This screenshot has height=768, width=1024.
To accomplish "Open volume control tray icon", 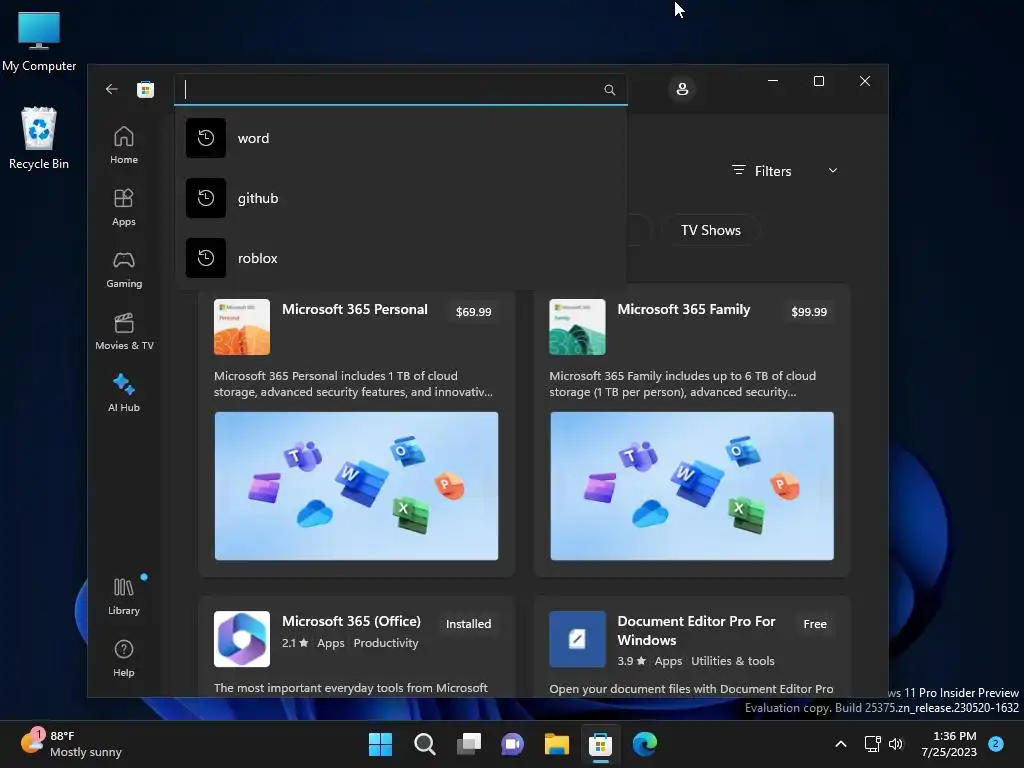I will pyautogui.click(x=896, y=744).
